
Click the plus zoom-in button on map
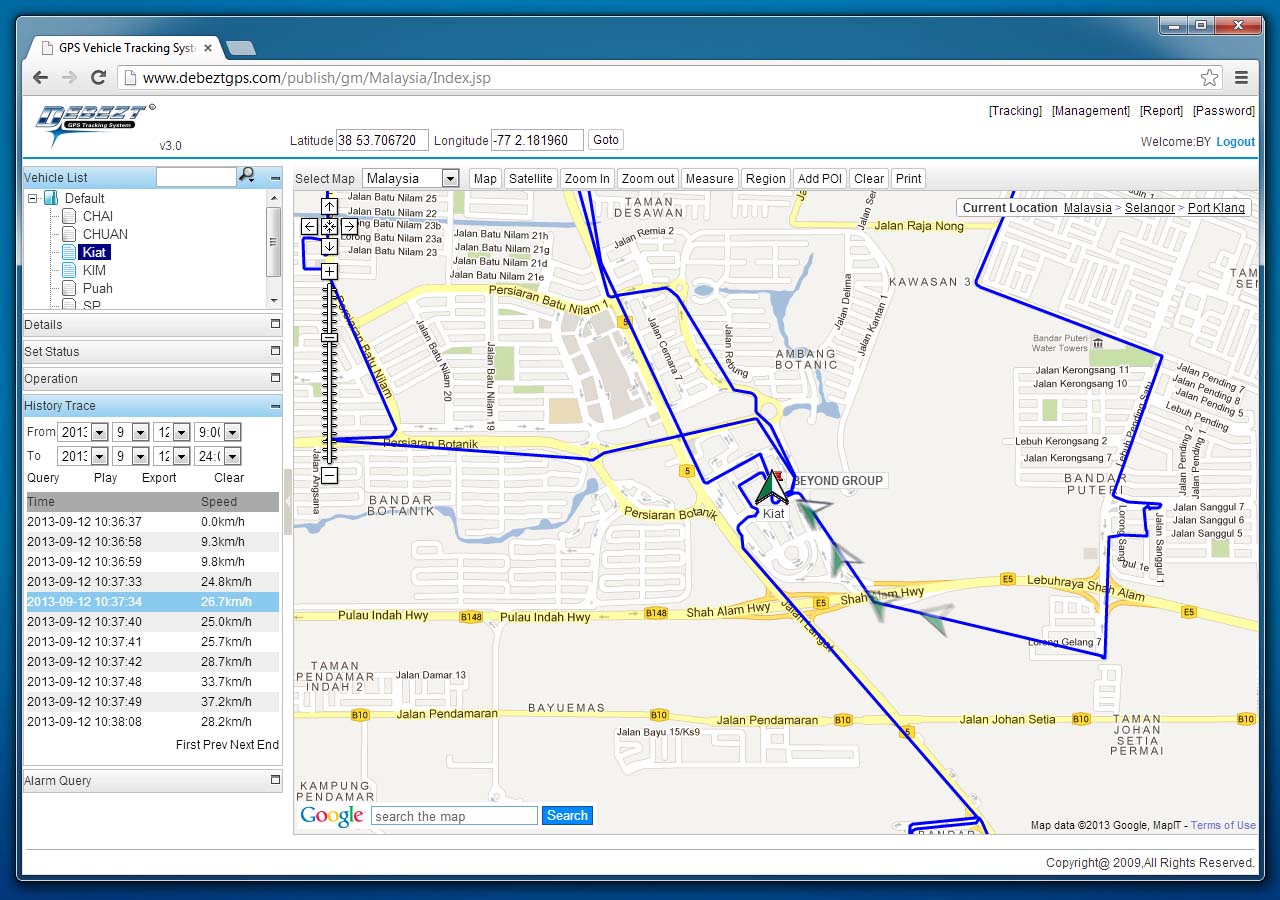329,271
